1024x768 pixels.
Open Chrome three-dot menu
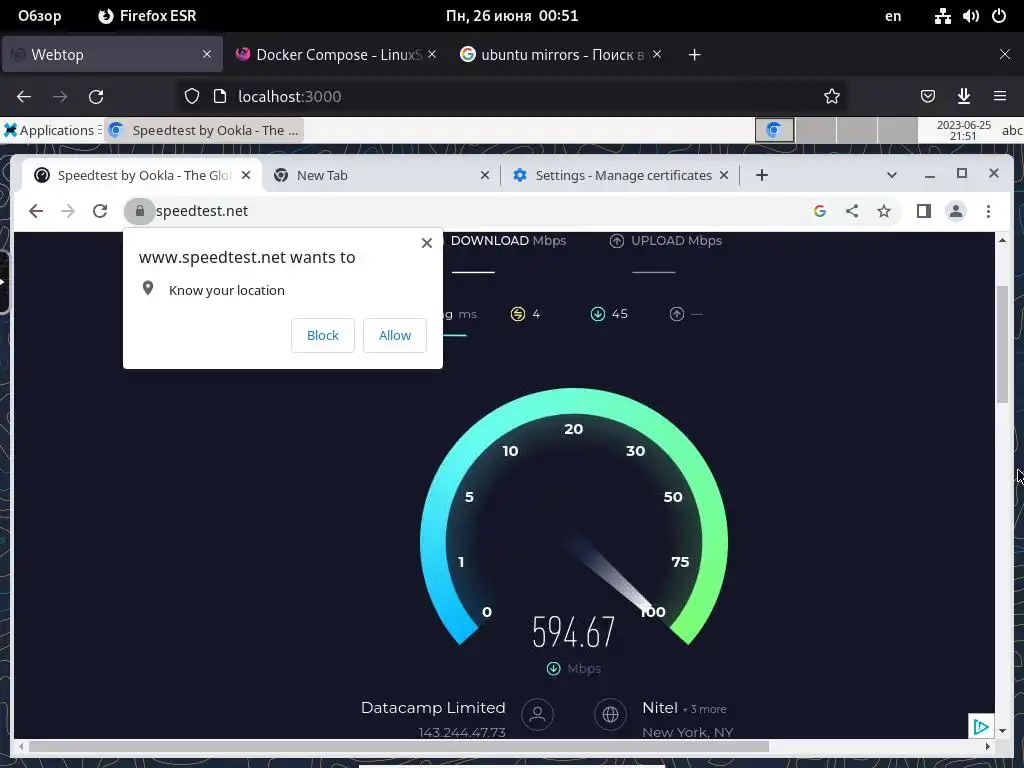(x=988, y=211)
